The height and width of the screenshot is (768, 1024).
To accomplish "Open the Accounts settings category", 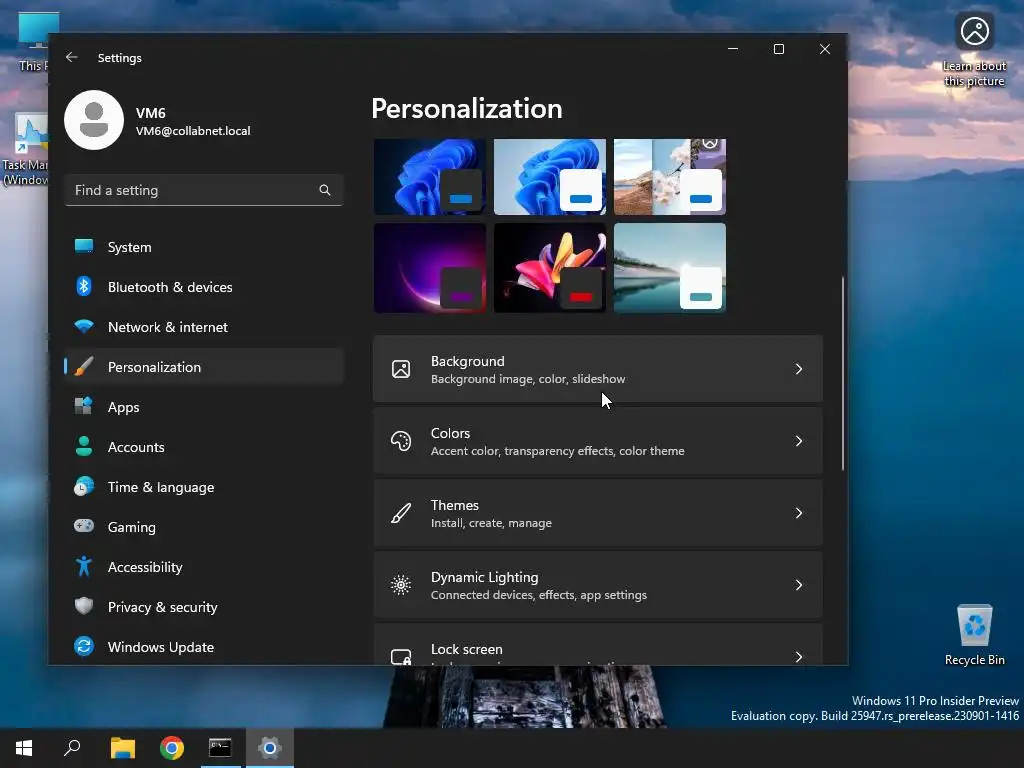I will (204, 447).
